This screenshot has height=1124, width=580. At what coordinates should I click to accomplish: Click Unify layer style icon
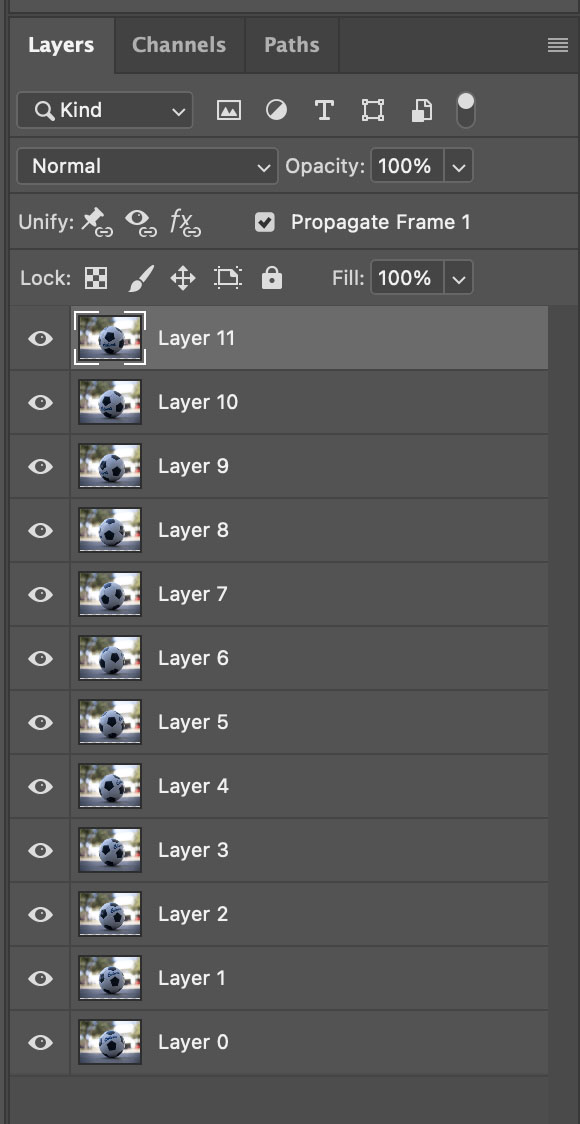[x=185, y=222]
